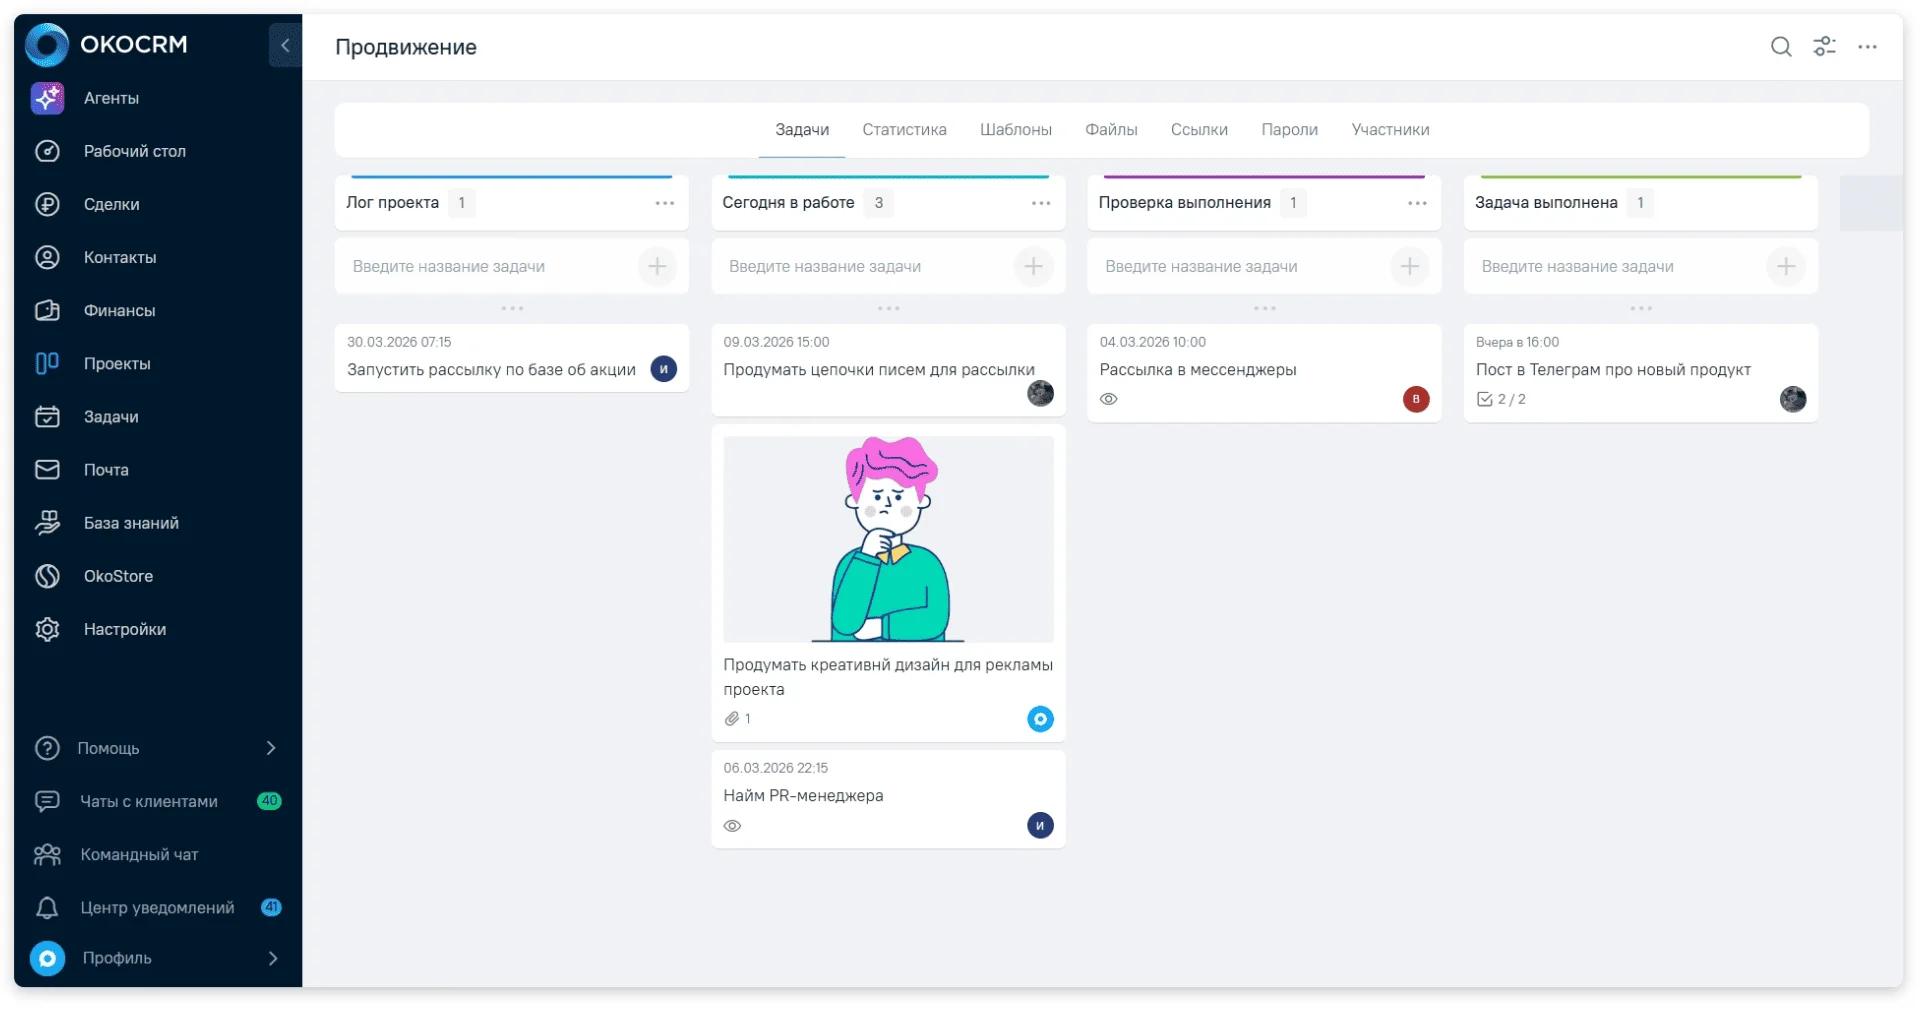Switch to the Статистика tab
This screenshot has width=1924, height=1009.
(904, 130)
